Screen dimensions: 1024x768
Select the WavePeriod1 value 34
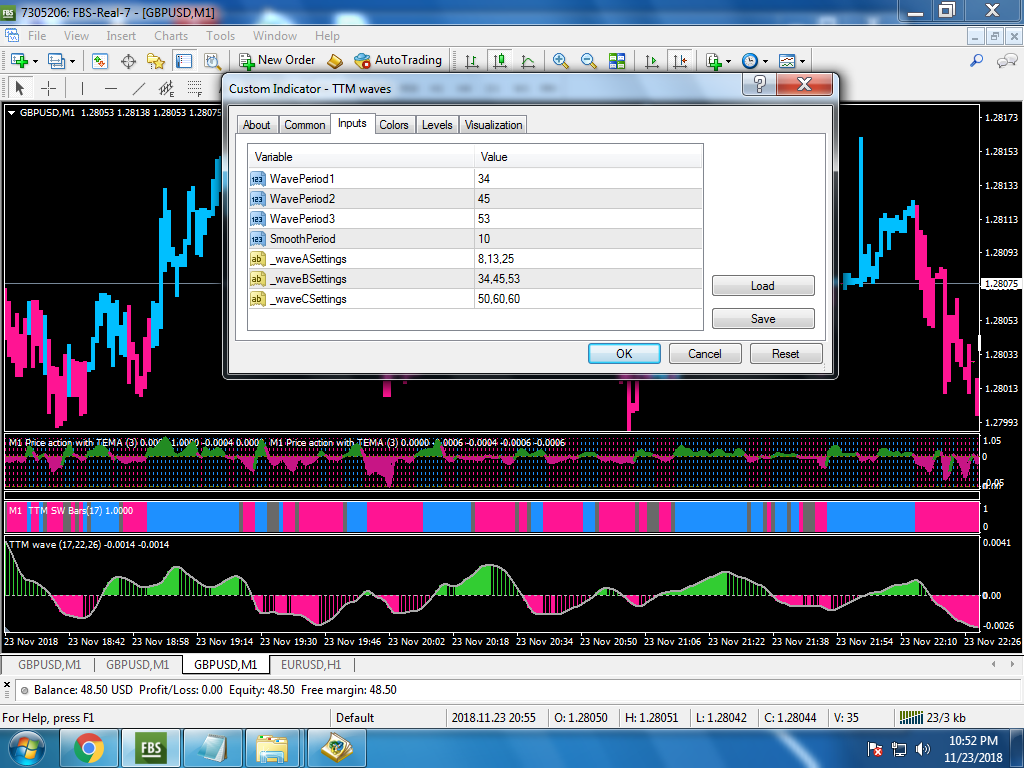588,178
